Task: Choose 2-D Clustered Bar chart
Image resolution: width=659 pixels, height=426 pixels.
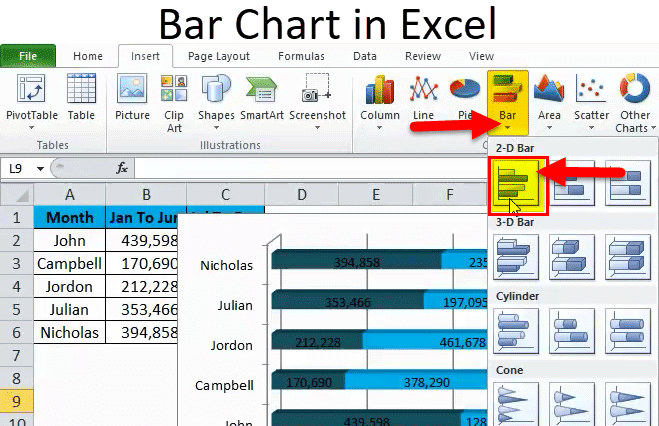Action: (x=518, y=185)
